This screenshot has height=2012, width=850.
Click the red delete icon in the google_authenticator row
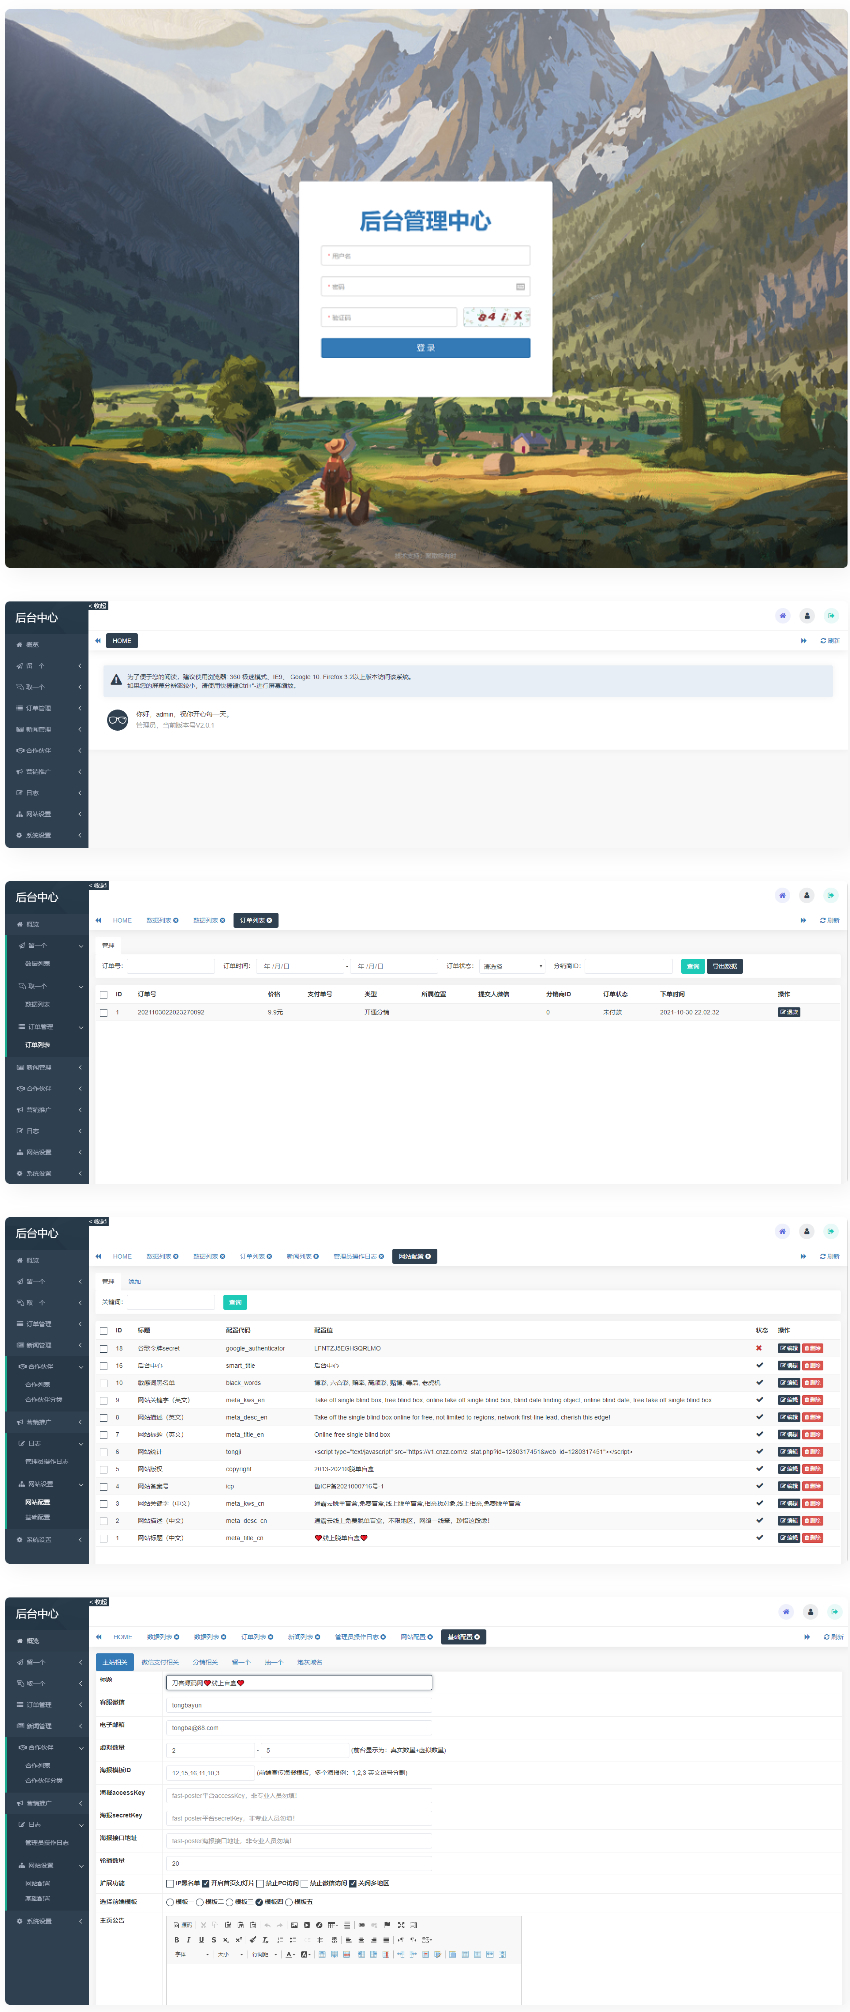(x=812, y=1348)
